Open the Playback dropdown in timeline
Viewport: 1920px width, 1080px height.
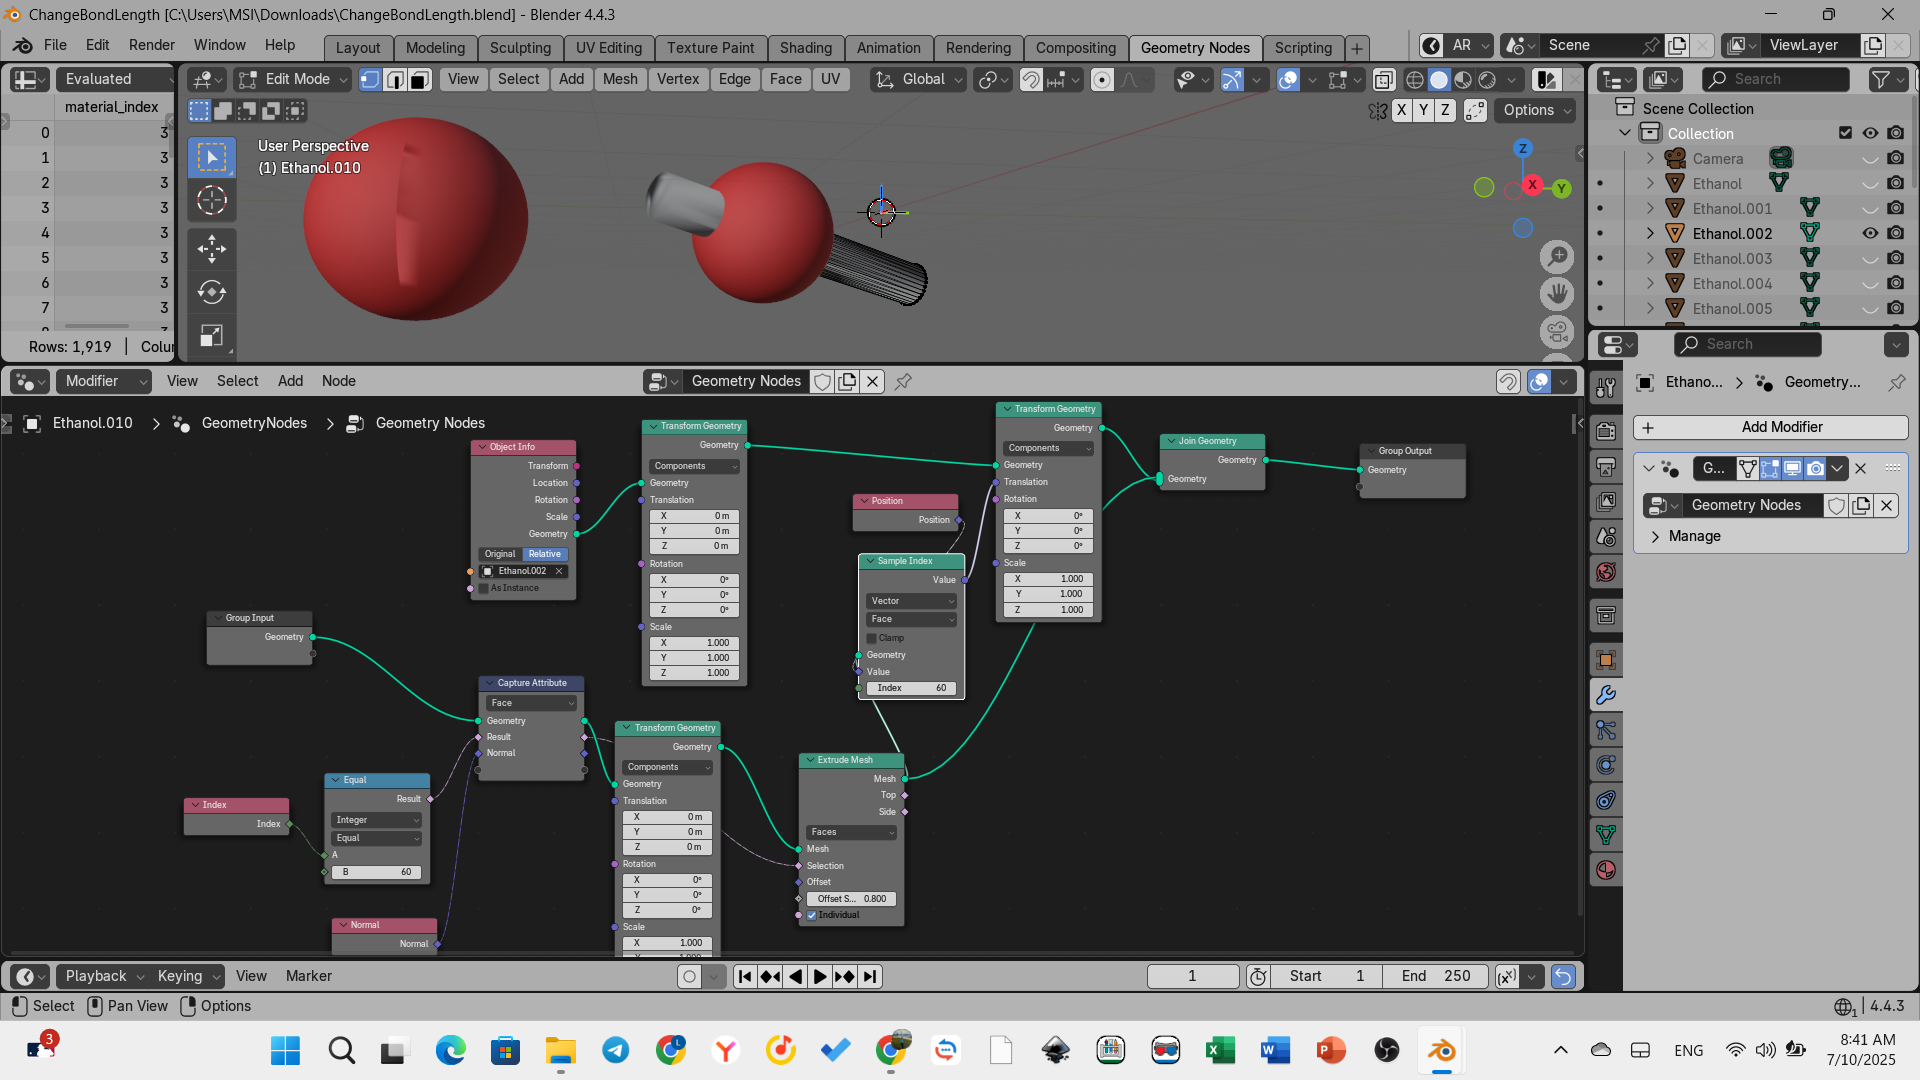103,976
